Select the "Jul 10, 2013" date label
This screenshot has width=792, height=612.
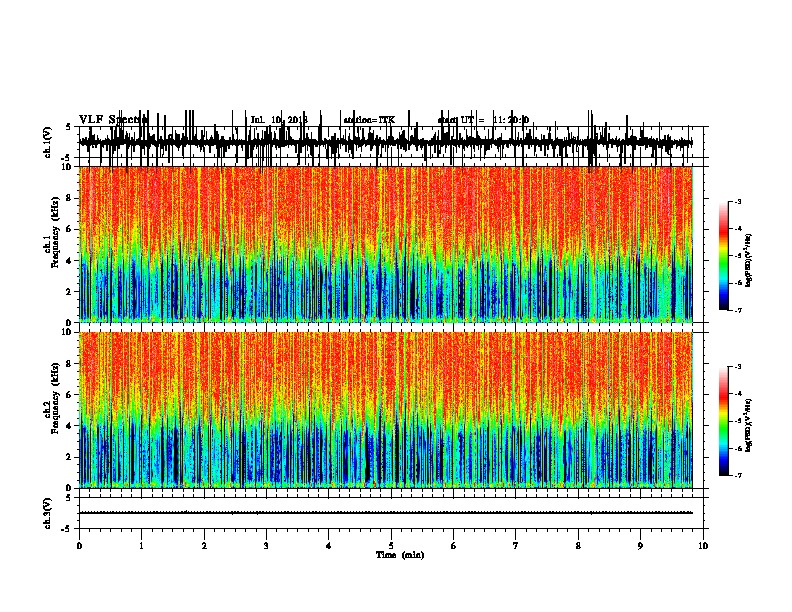pos(279,120)
